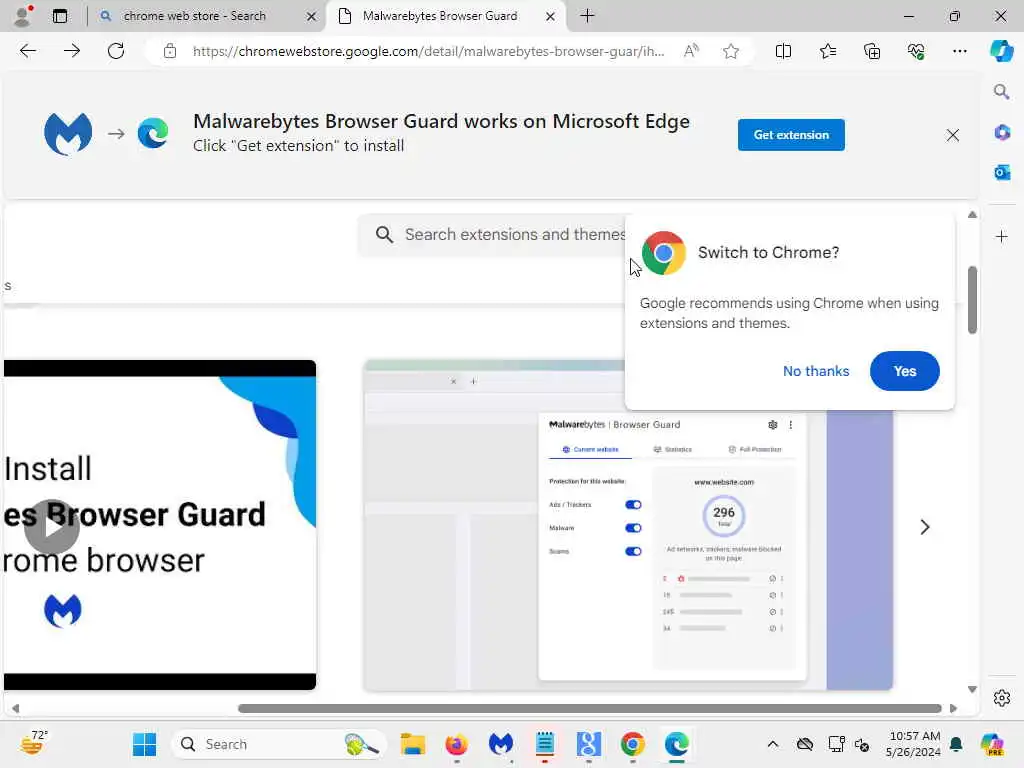Click the taskbar Search box
This screenshot has width=1024, height=768.
tap(280, 744)
